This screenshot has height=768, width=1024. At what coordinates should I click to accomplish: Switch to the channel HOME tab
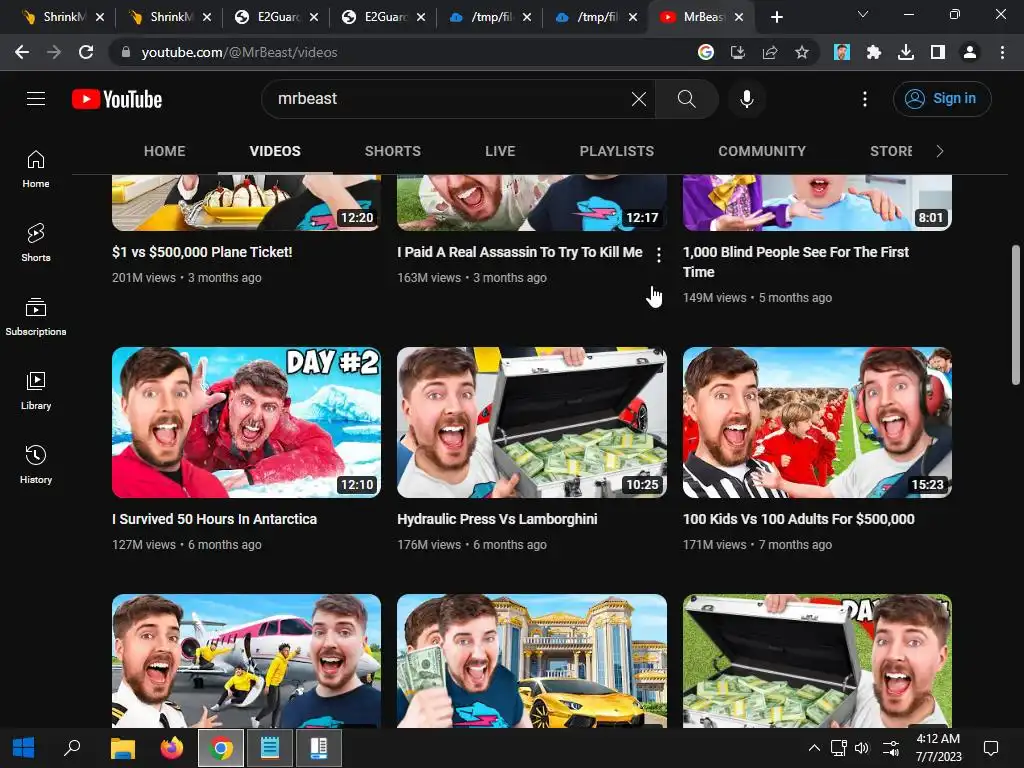(x=165, y=151)
